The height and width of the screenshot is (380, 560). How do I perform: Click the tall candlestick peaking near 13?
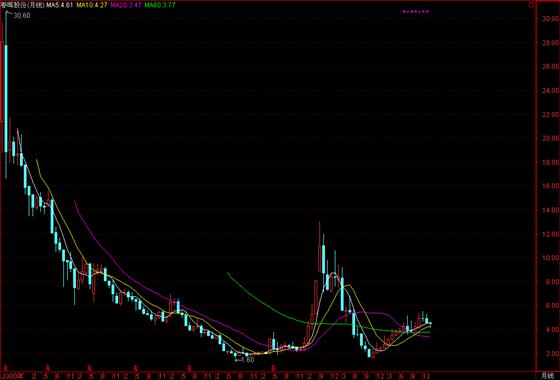320,247
